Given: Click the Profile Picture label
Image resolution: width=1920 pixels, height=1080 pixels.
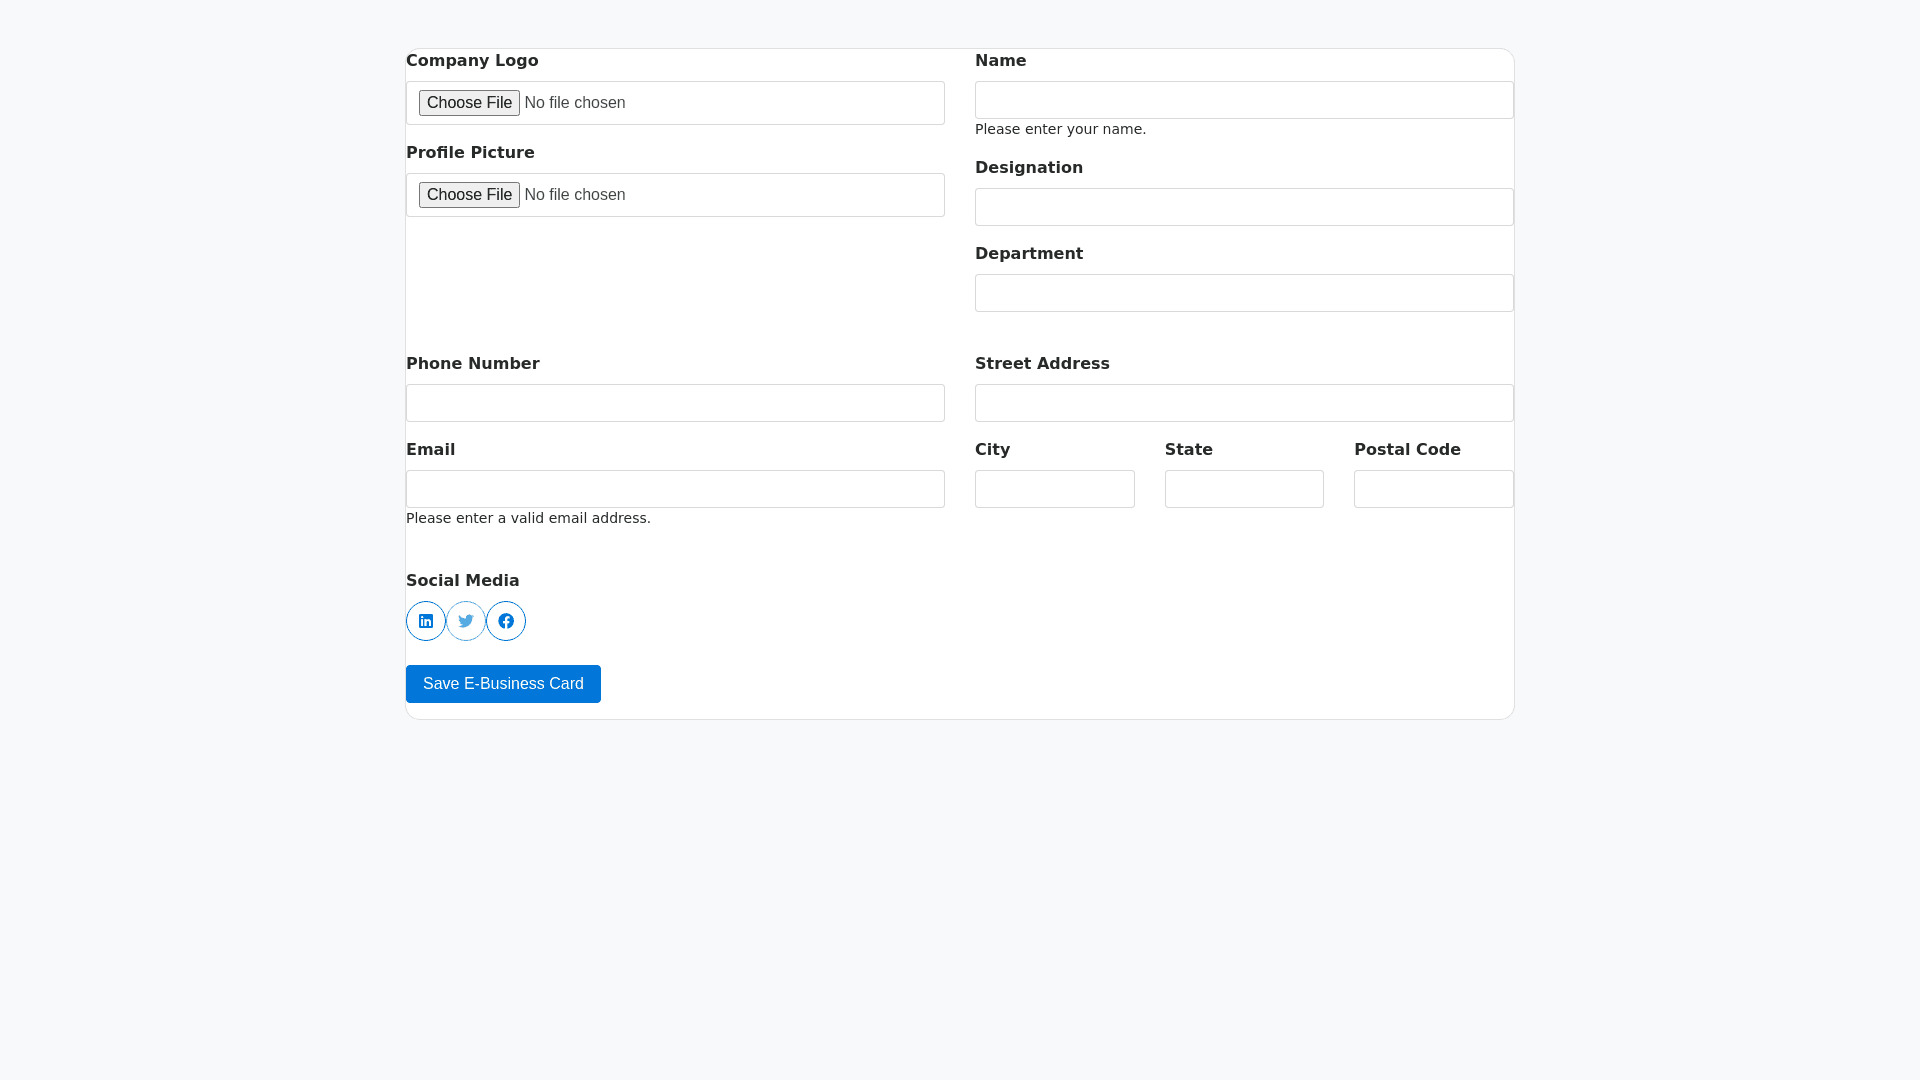Looking at the screenshot, I should 470,153.
